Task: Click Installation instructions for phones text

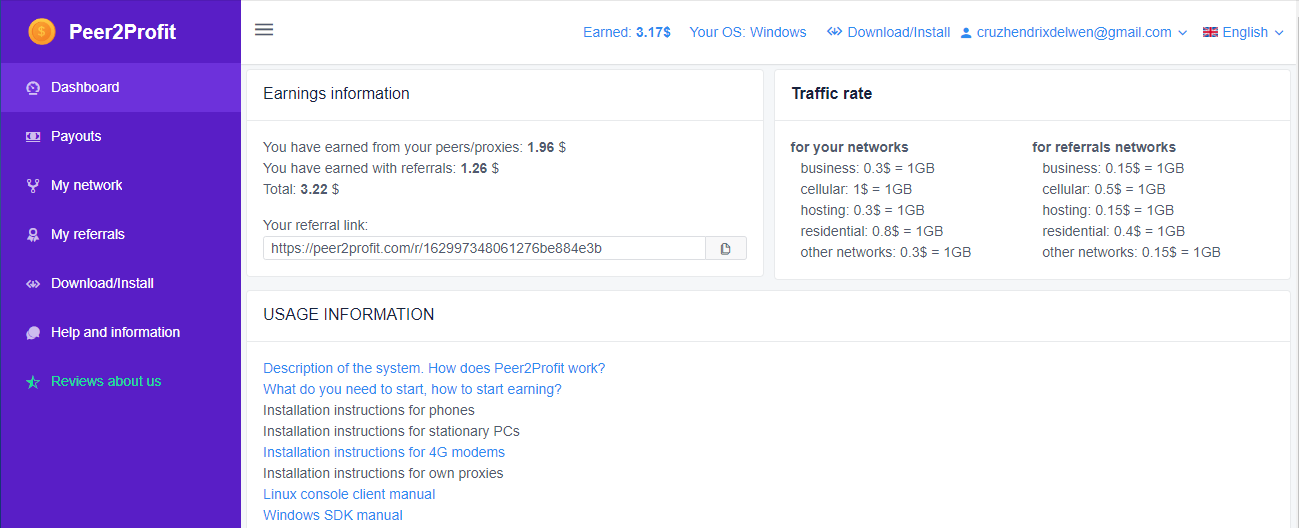Action: pyautogui.click(x=369, y=410)
